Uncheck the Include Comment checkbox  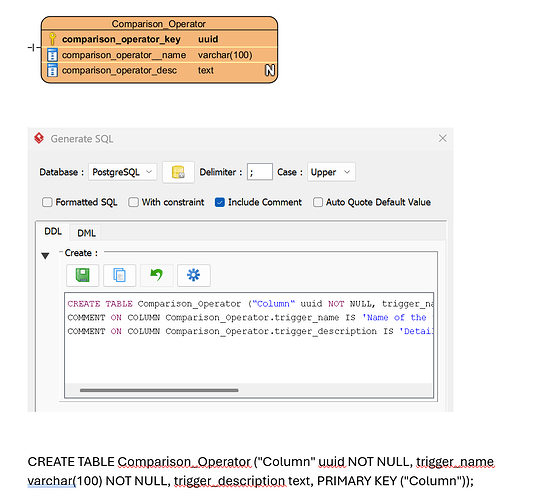(220, 202)
